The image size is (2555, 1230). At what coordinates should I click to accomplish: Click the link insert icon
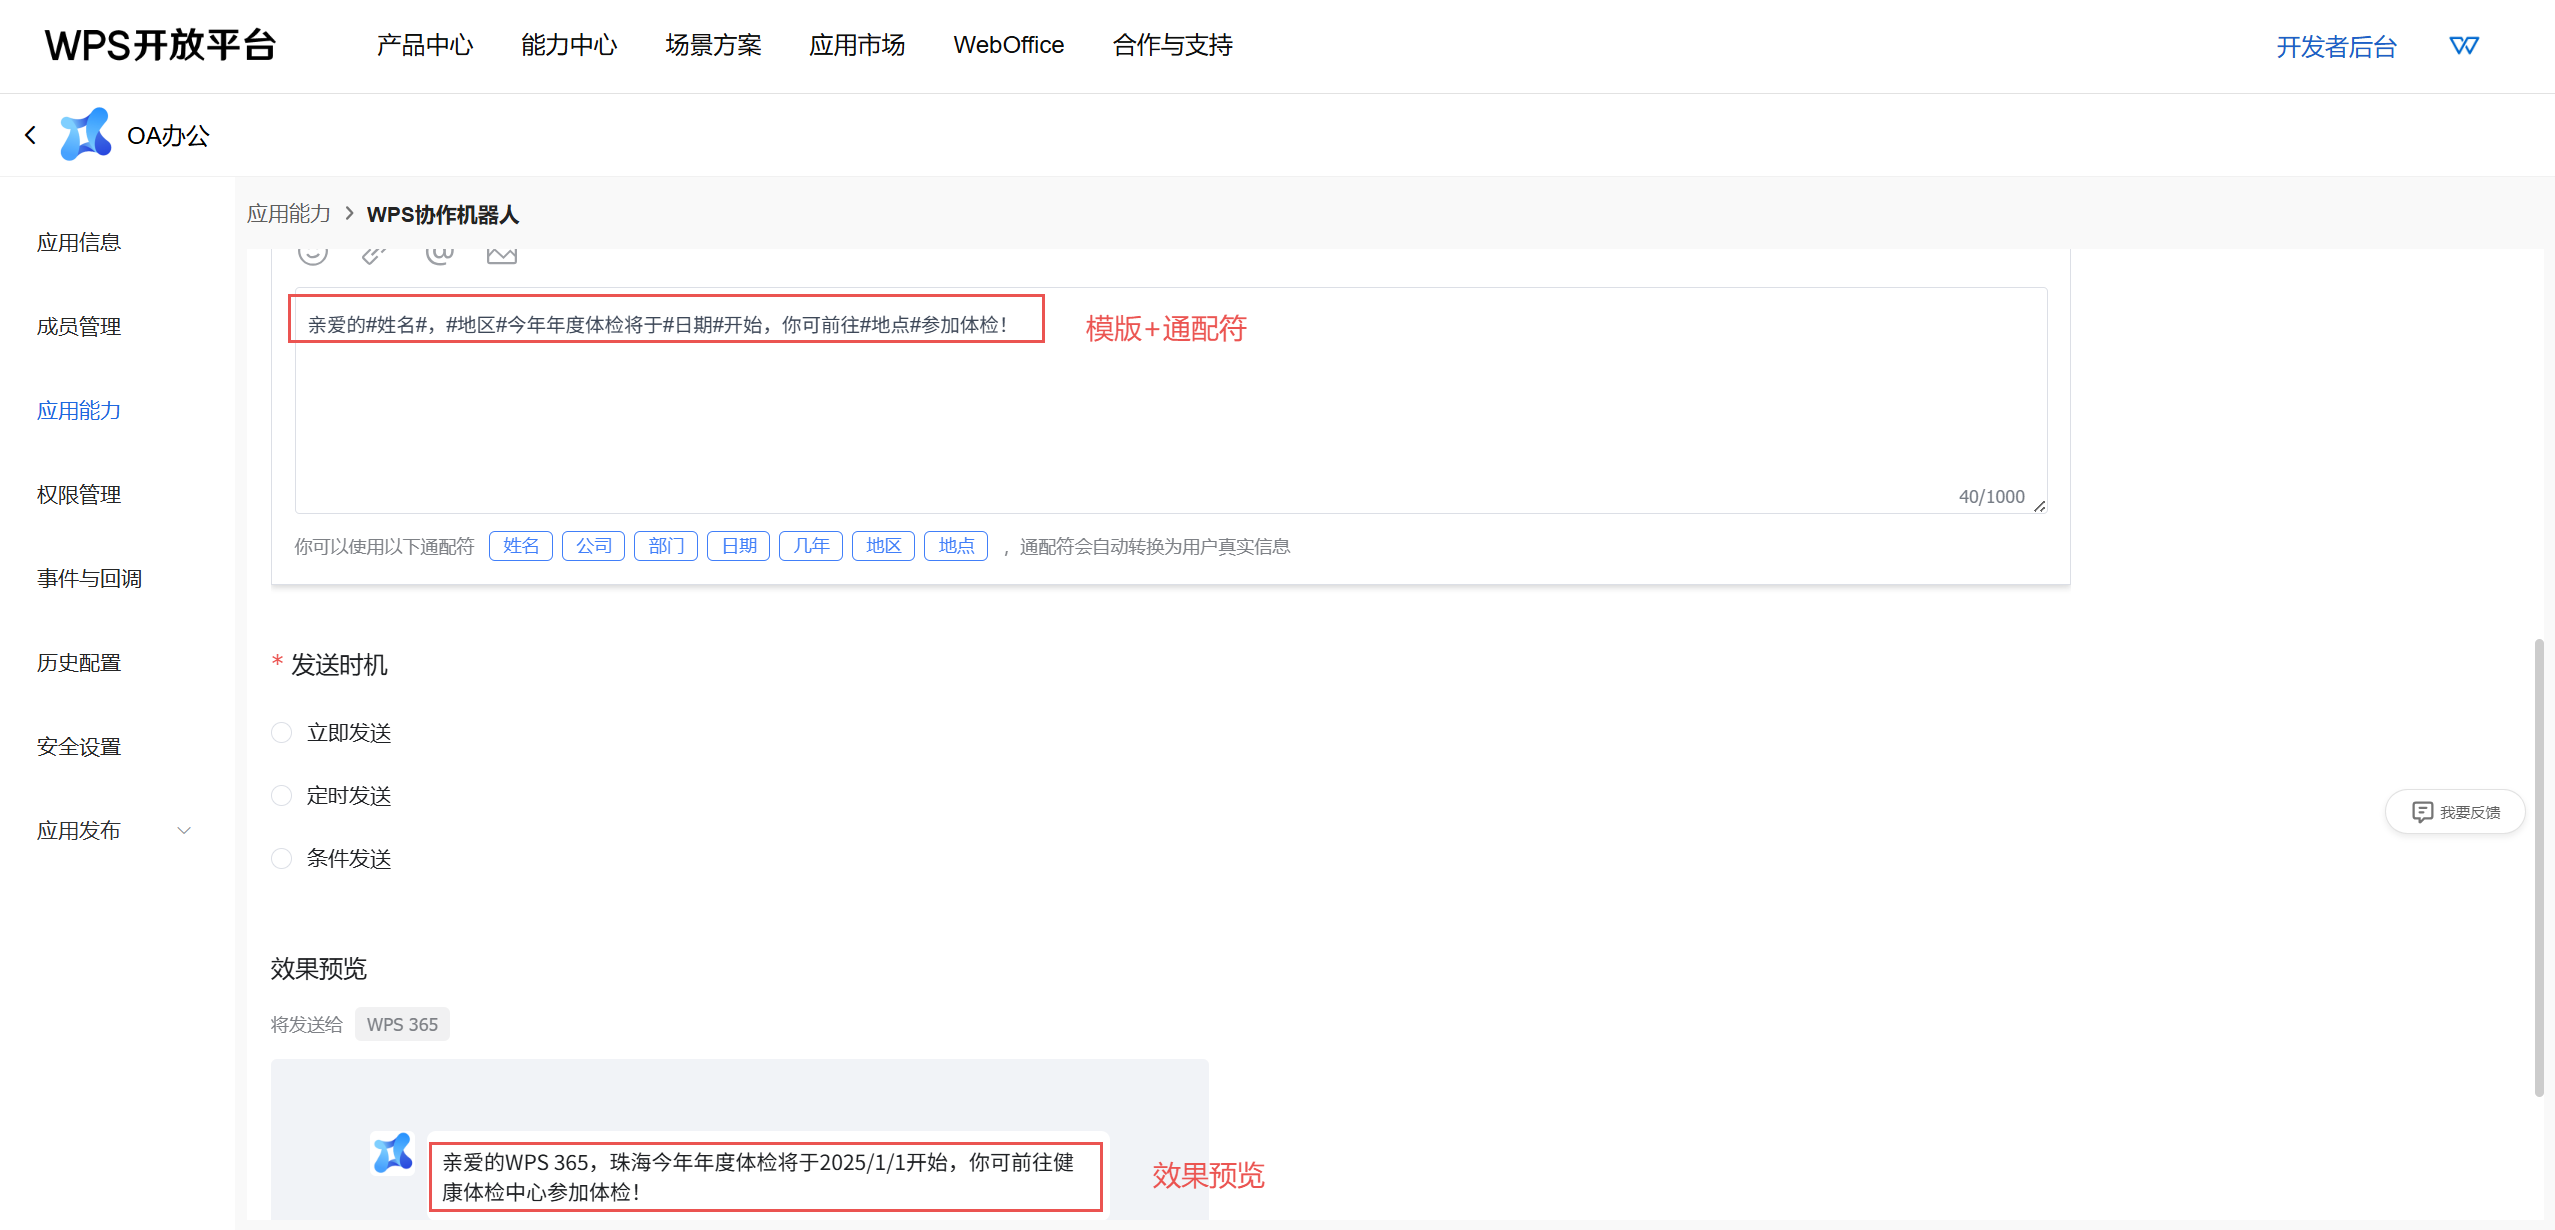(x=374, y=254)
